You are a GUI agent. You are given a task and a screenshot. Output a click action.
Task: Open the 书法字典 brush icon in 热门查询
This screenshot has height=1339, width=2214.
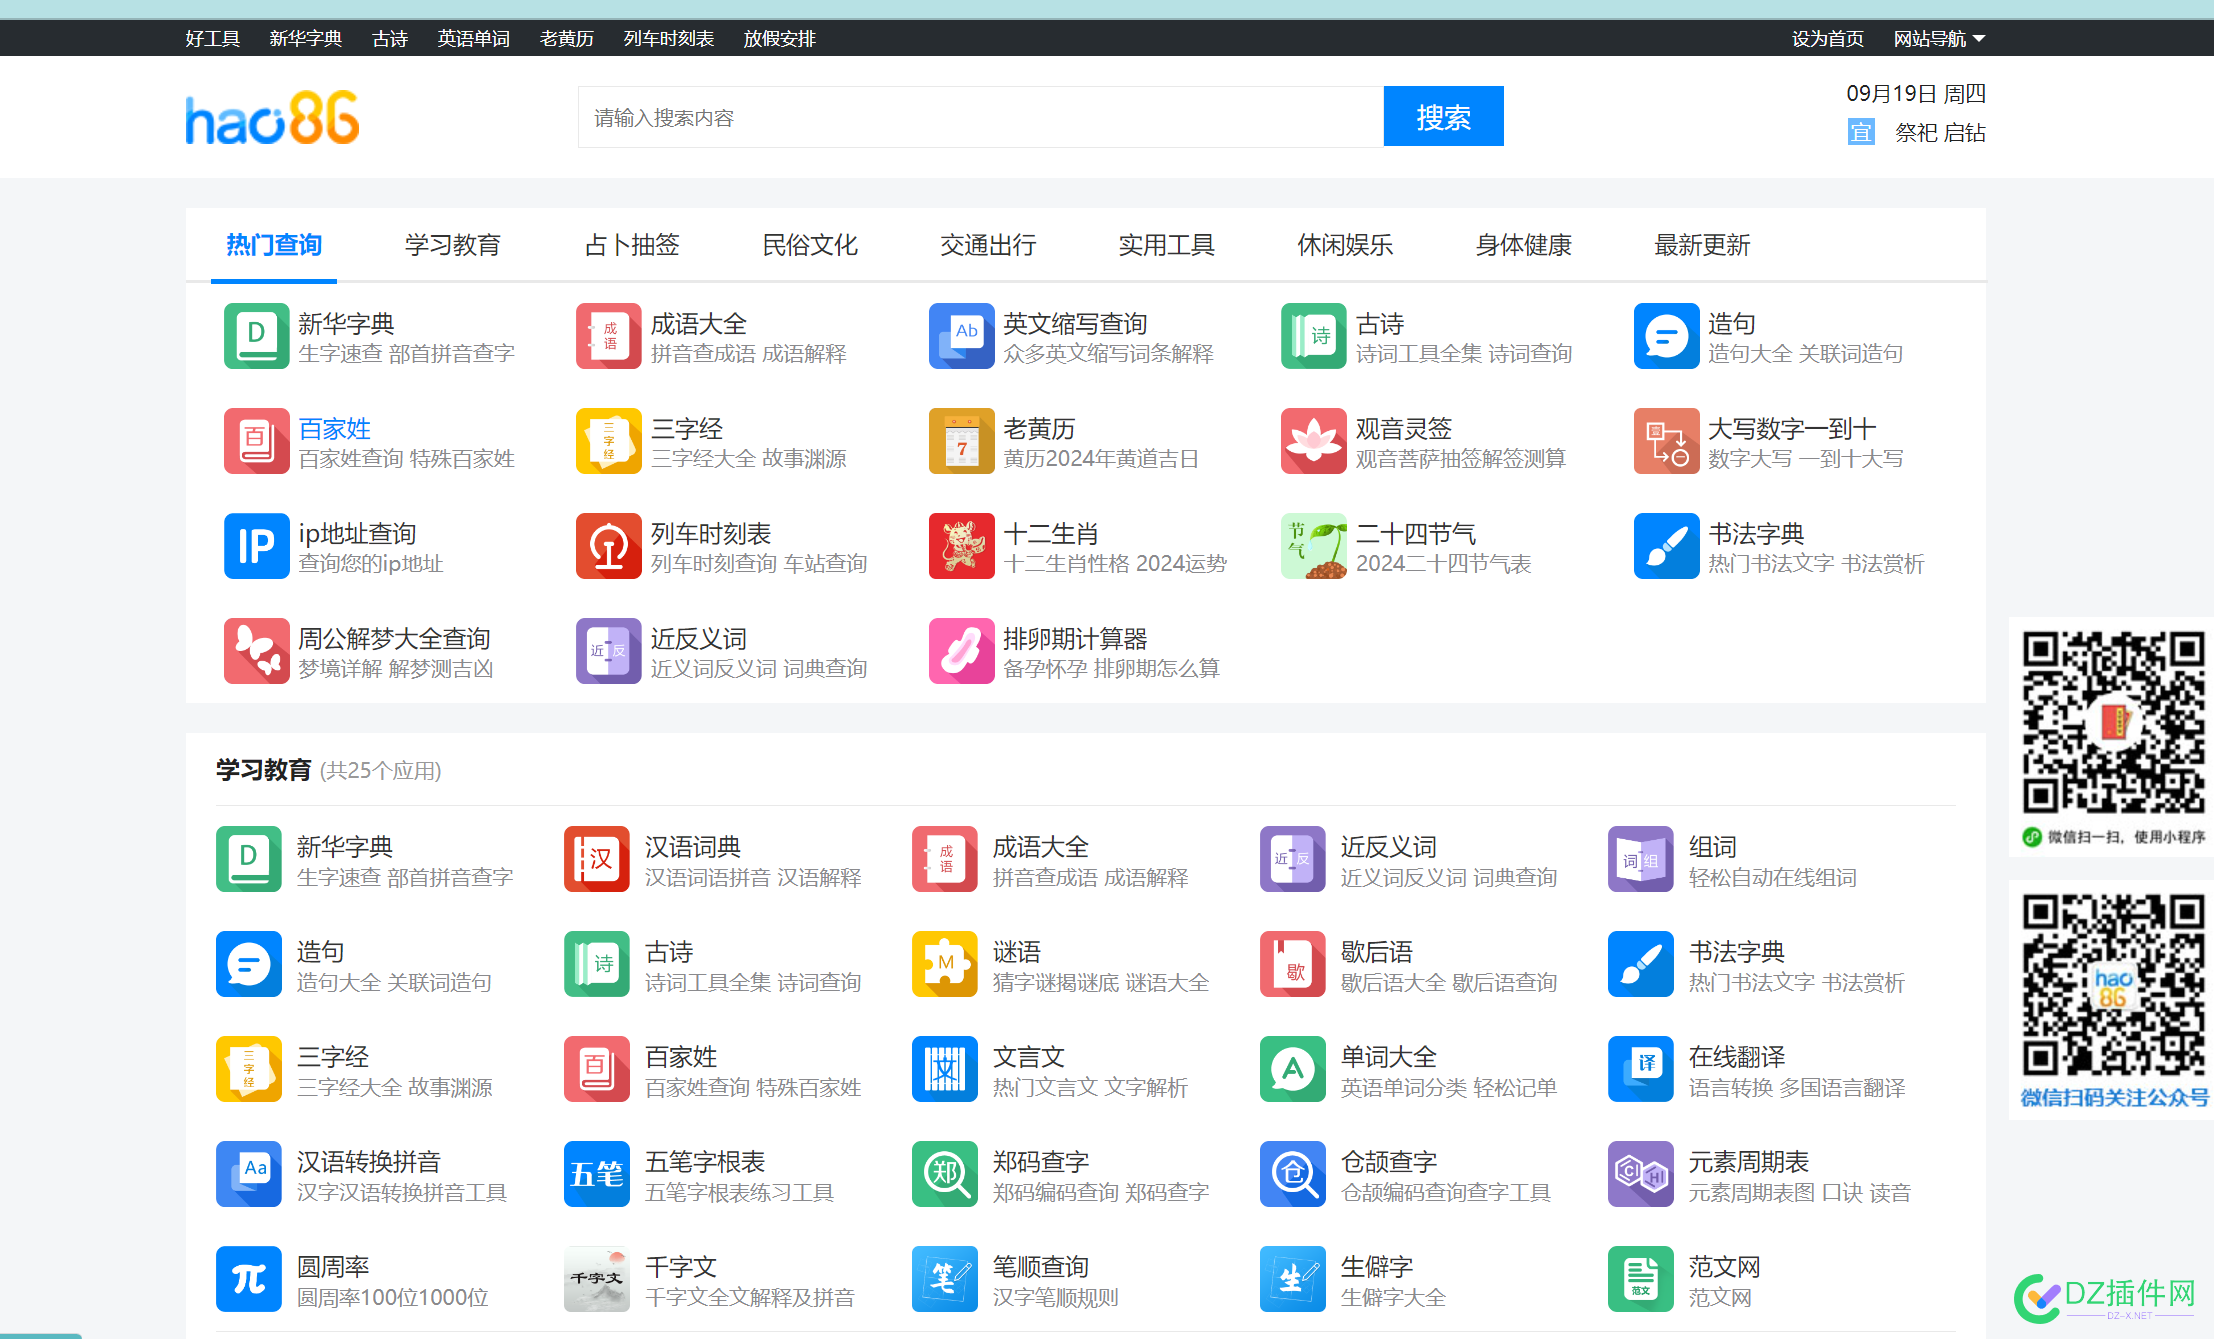coord(1666,546)
